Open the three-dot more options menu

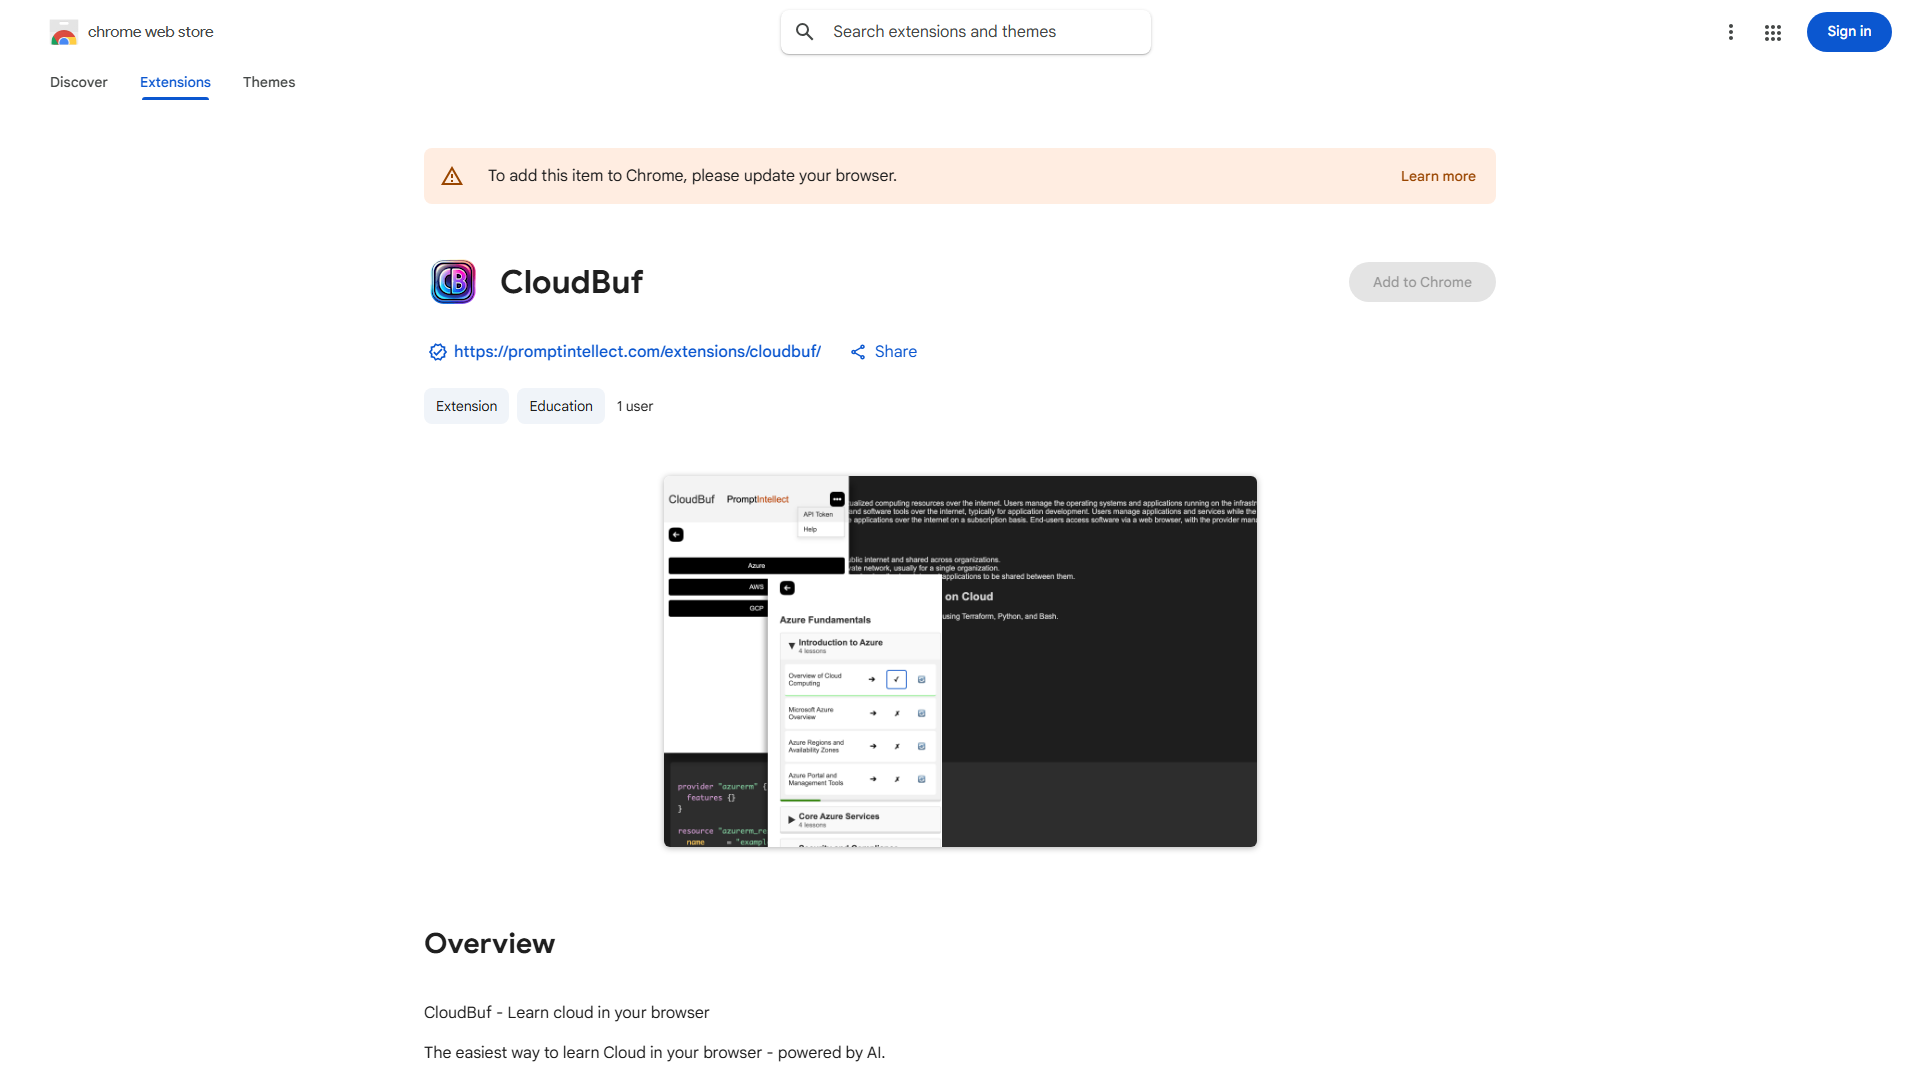(x=1730, y=32)
